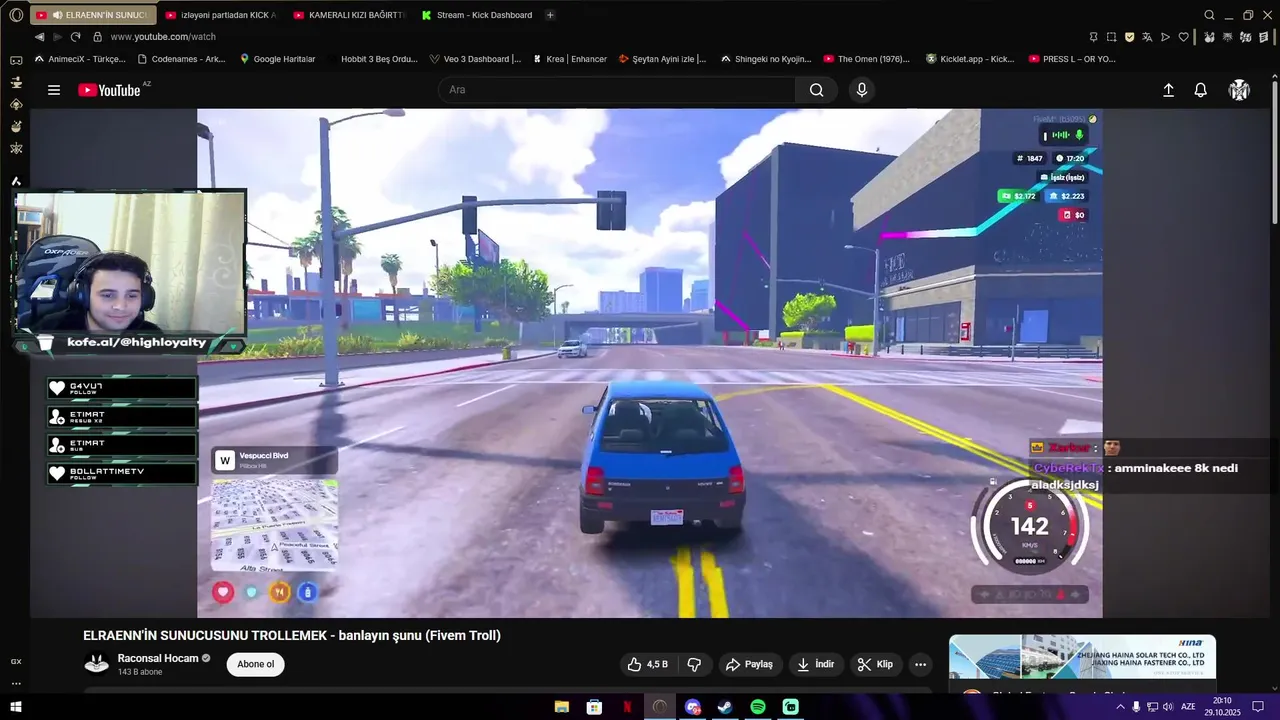1280x720 pixels.
Task: Open File Explorer from the taskbar
Action: click(562, 707)
